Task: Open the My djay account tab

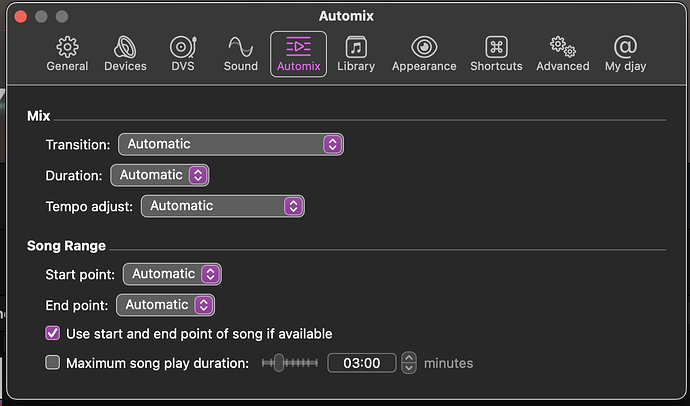Action: click(x=625, y=54)
